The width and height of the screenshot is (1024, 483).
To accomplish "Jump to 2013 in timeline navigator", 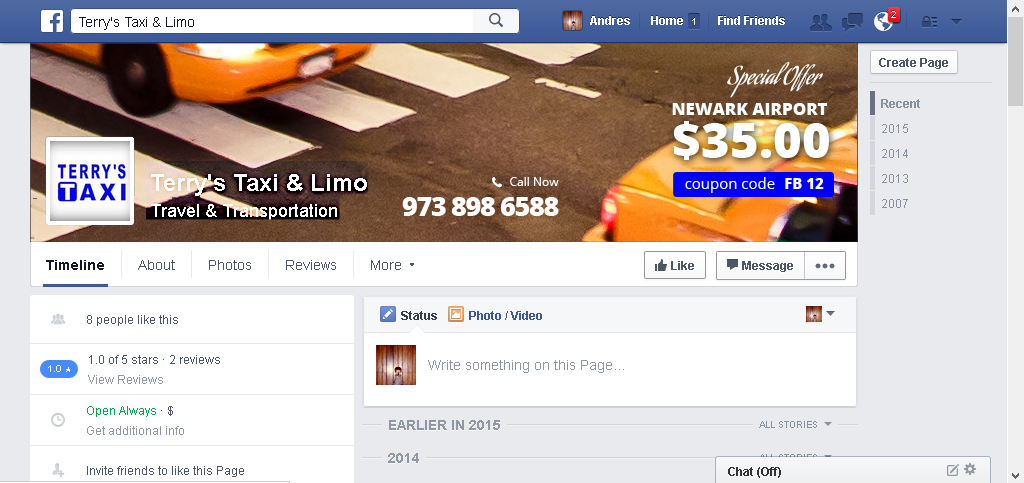I will pyautogui.click(x=895, y=178).
